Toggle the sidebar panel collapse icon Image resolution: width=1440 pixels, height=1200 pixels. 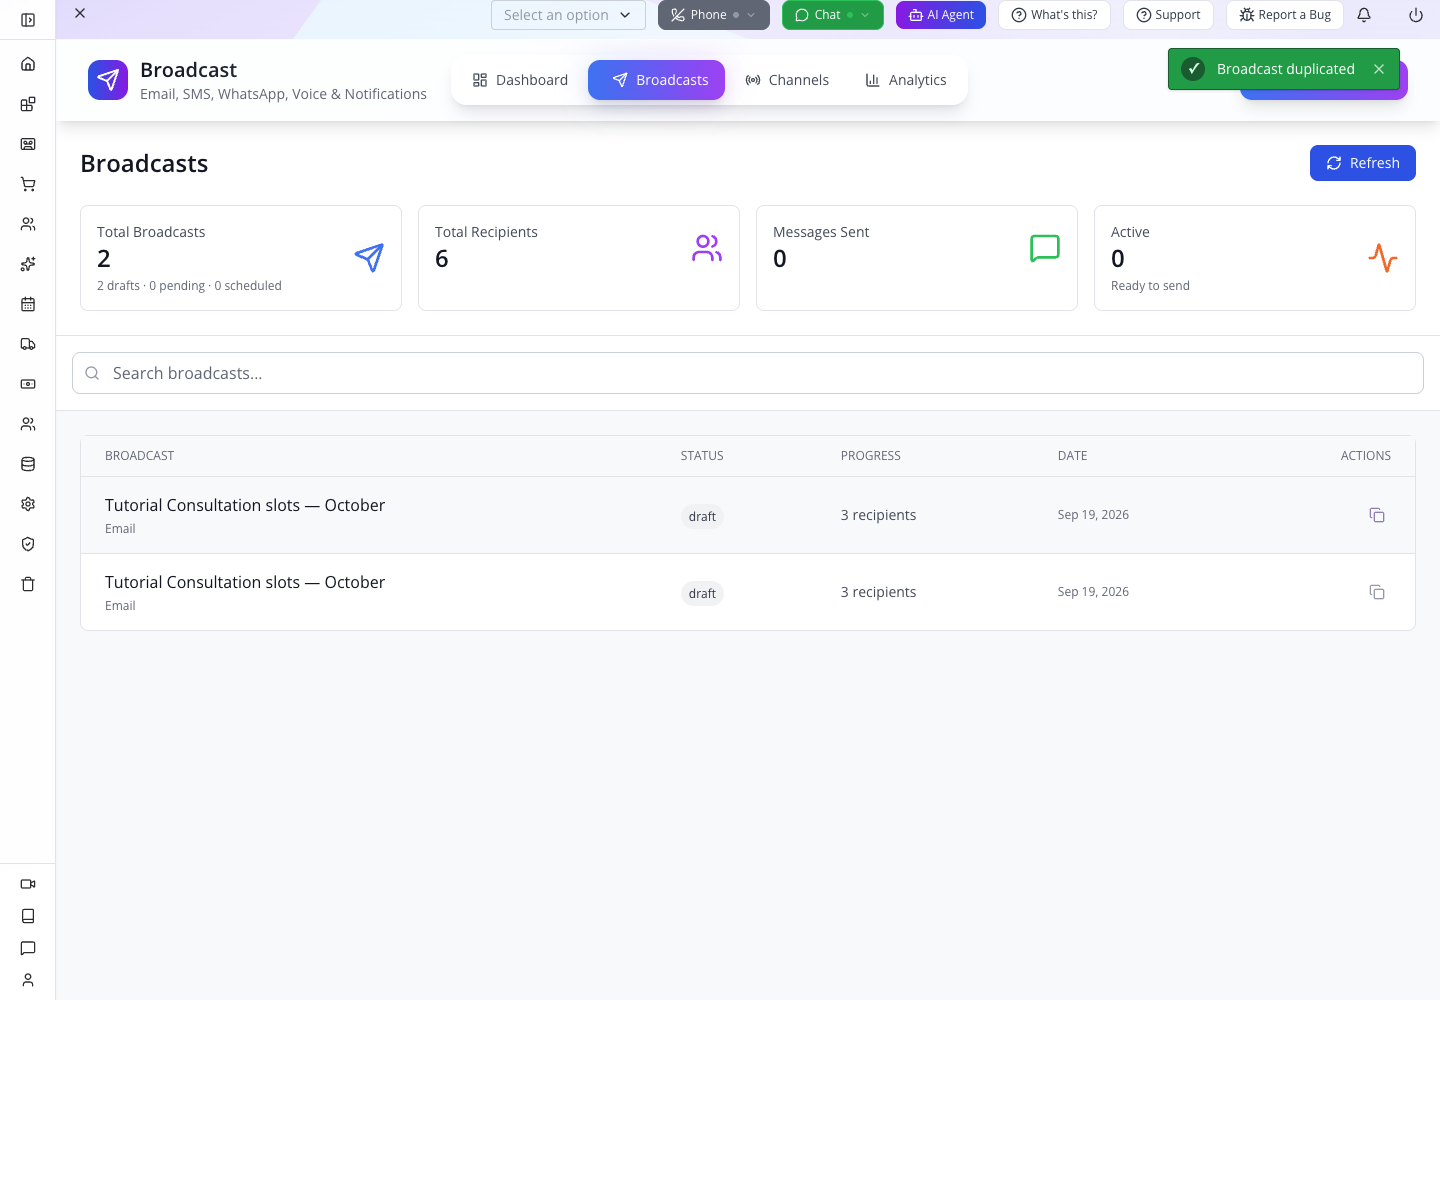[28, 20]
